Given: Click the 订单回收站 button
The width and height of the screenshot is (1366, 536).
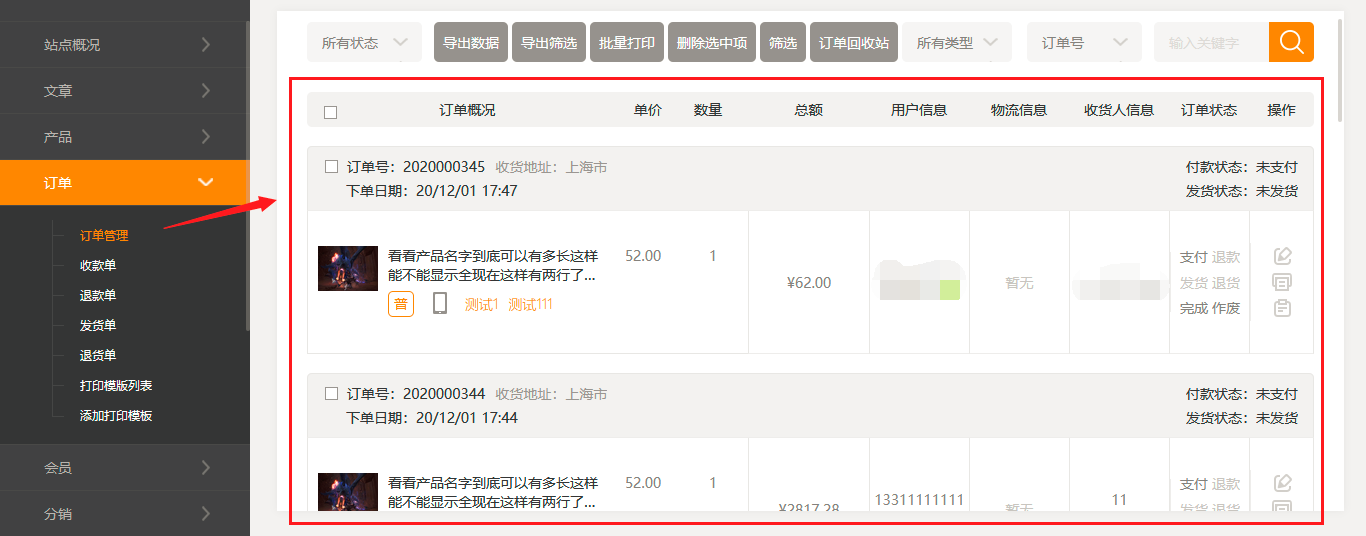Looking at the screenshot, I should [853, 43].
